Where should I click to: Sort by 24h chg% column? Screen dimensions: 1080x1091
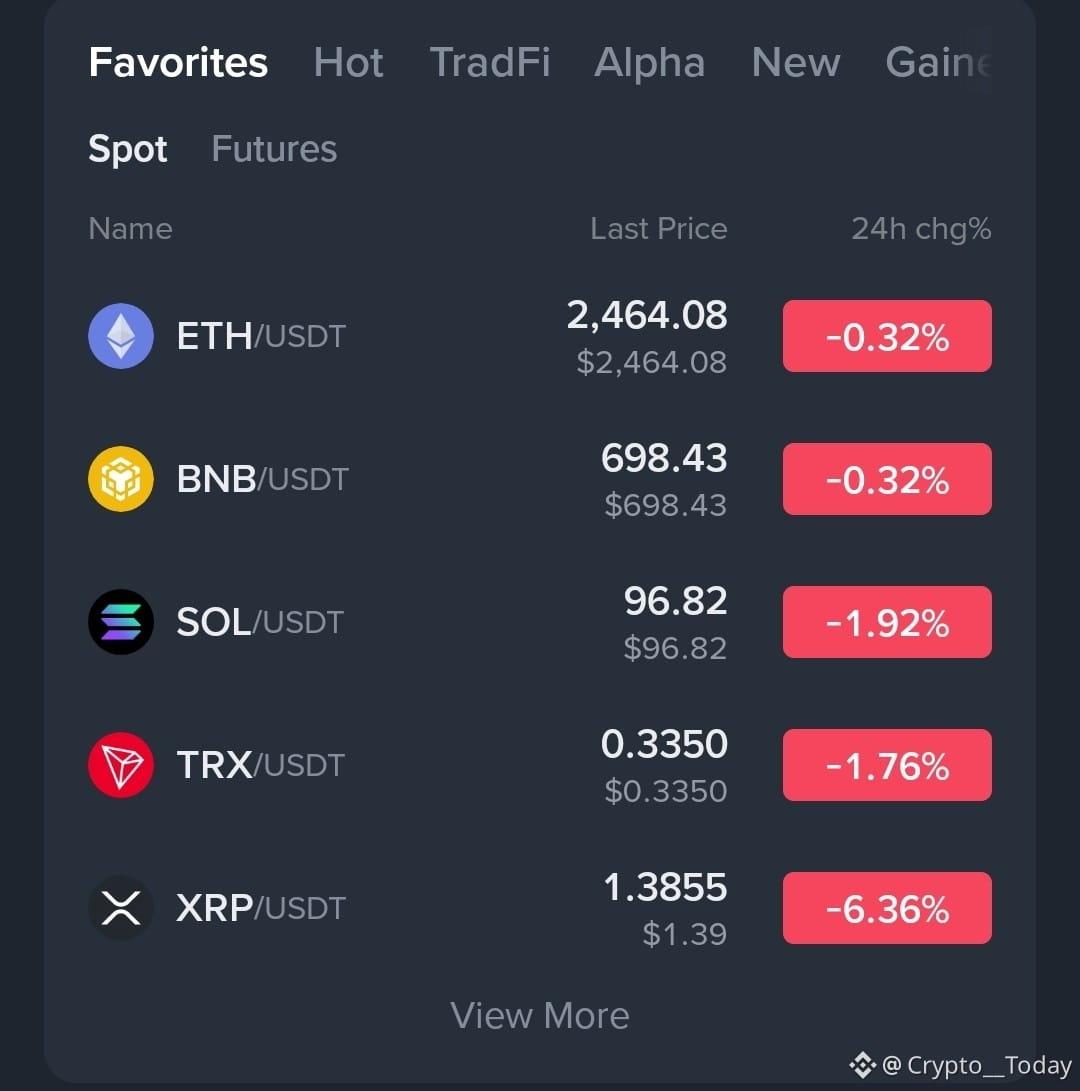(921, 230)
